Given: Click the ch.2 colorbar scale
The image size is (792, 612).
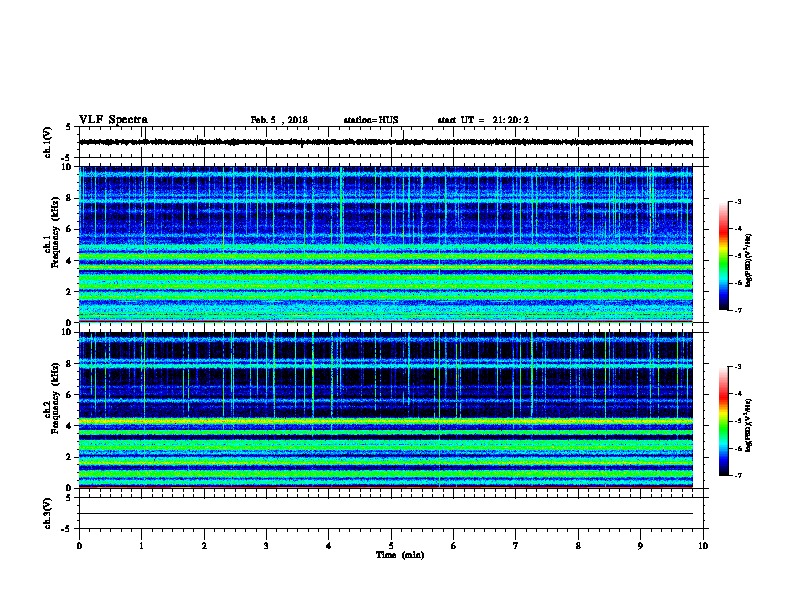Looking at the screenshot, I should [x=723, y=421].
